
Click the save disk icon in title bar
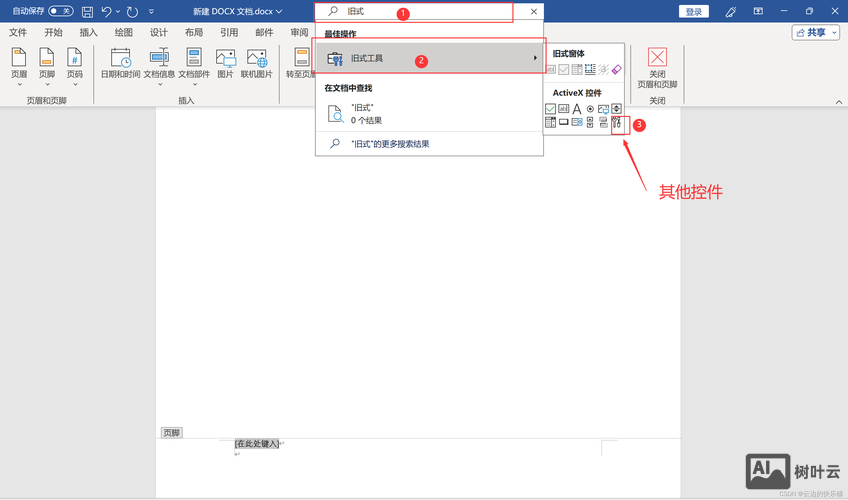pyautogui.click(x=87, y=11)
